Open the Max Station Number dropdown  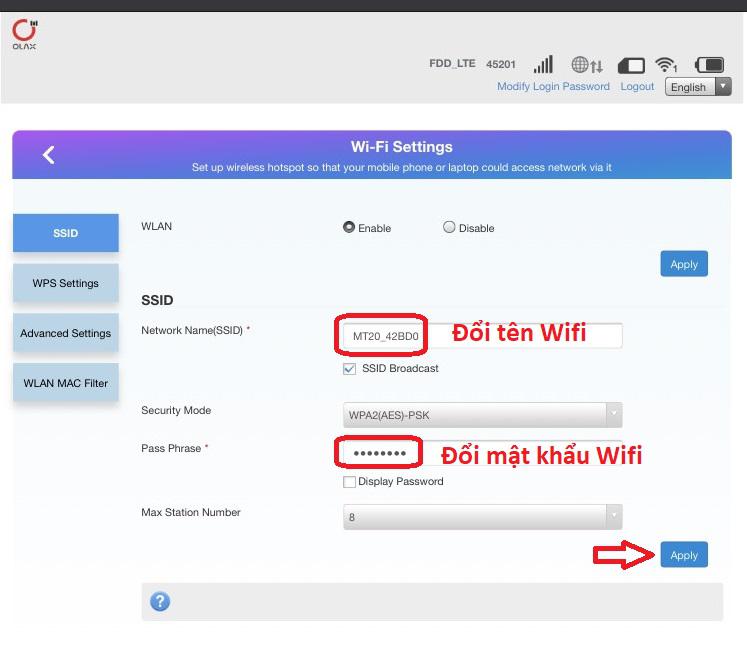coord(483,517)
